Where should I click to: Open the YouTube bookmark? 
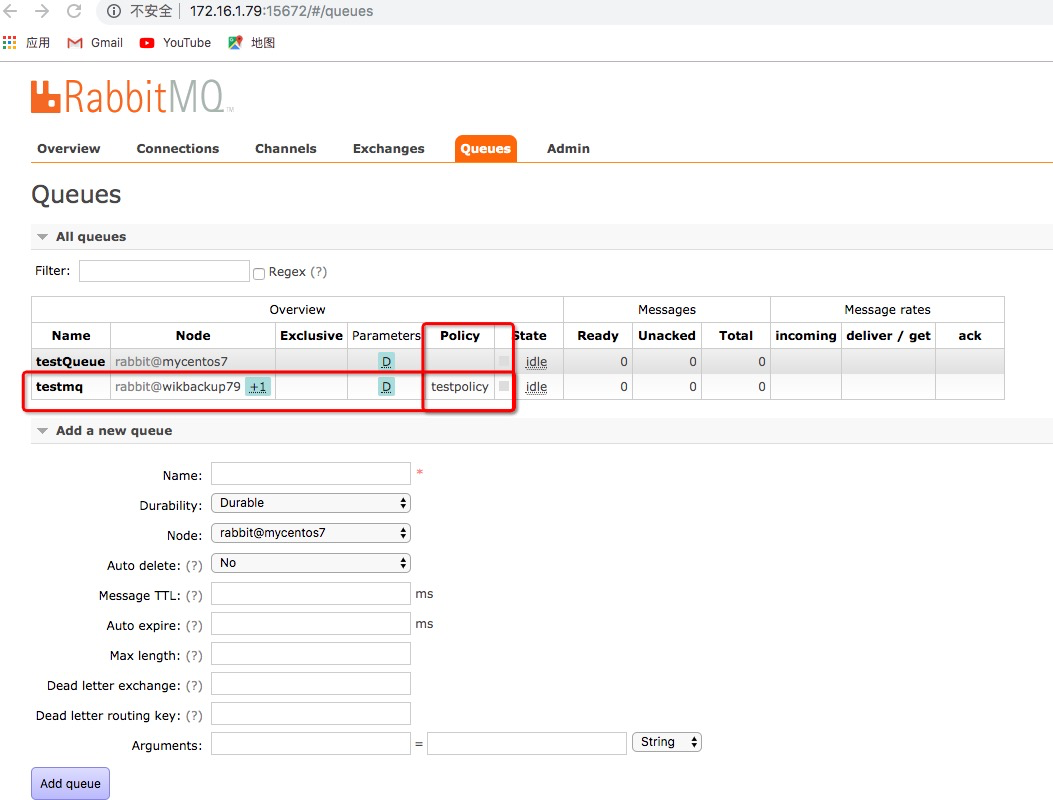(175, 43)
